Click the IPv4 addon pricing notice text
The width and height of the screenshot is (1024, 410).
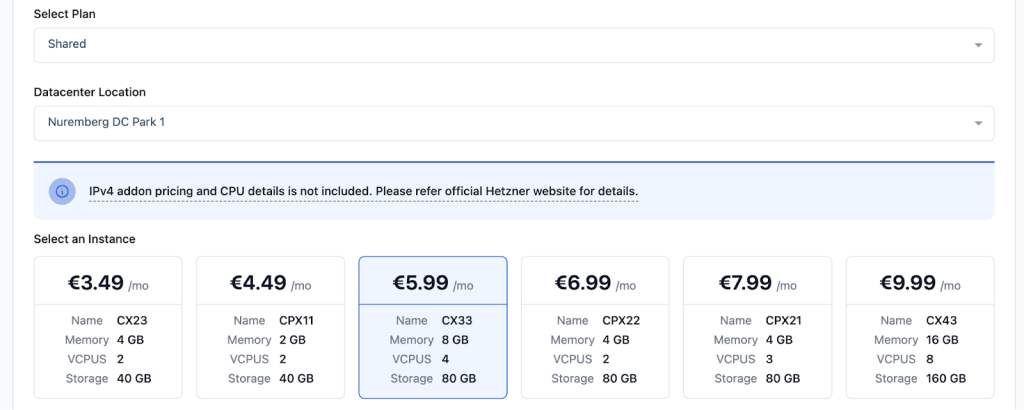click(x=363, y=191)
